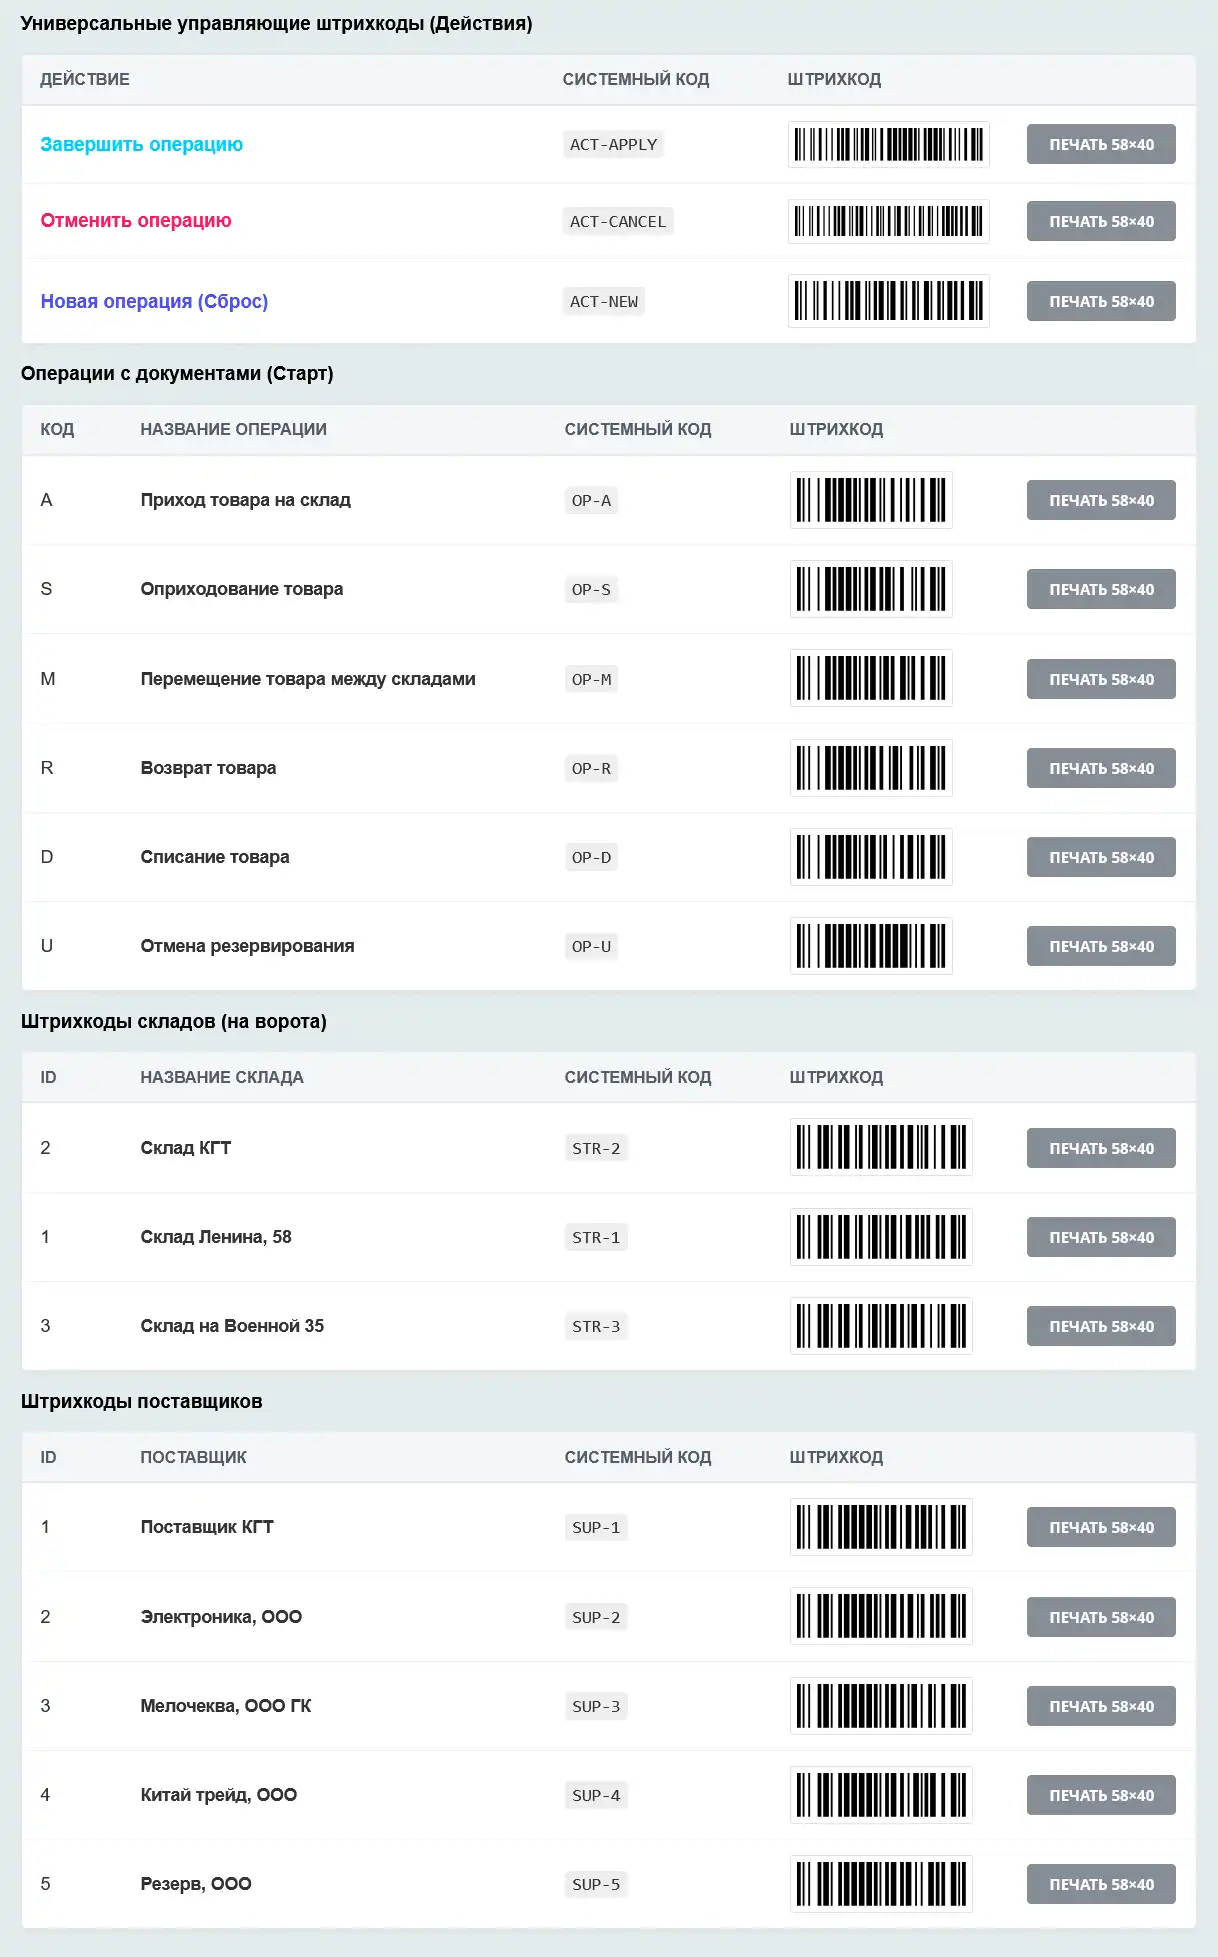Select the Новая операция (Сброс) link
The height and width of the screenshot is (1957, 1218).
[x=154, y=301]
